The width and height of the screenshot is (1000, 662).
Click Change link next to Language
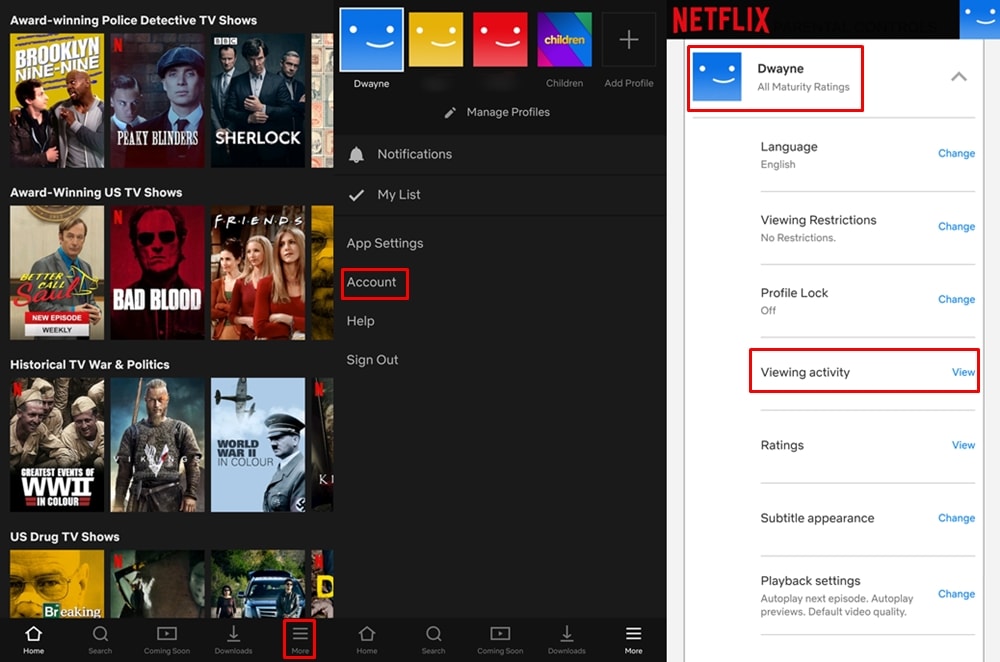[x=956, y=153]
